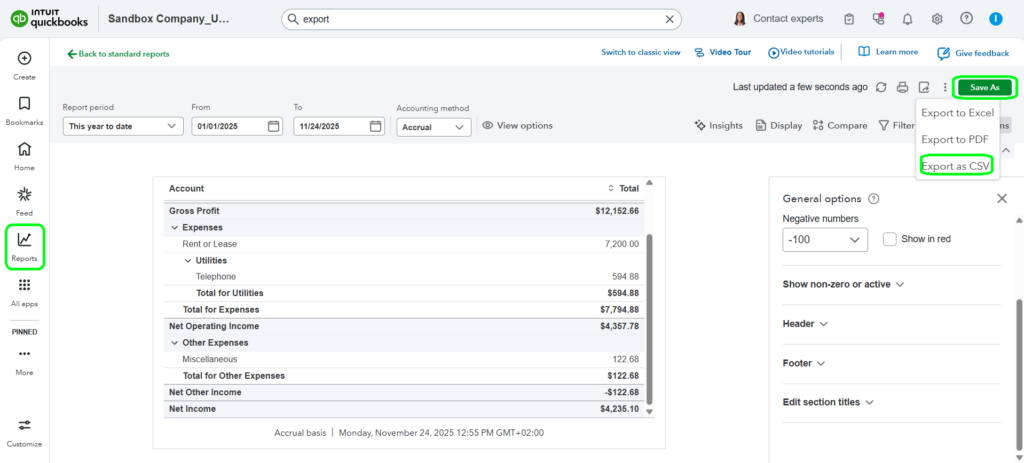Collapse the Utilities row group

tap(188, 261)
